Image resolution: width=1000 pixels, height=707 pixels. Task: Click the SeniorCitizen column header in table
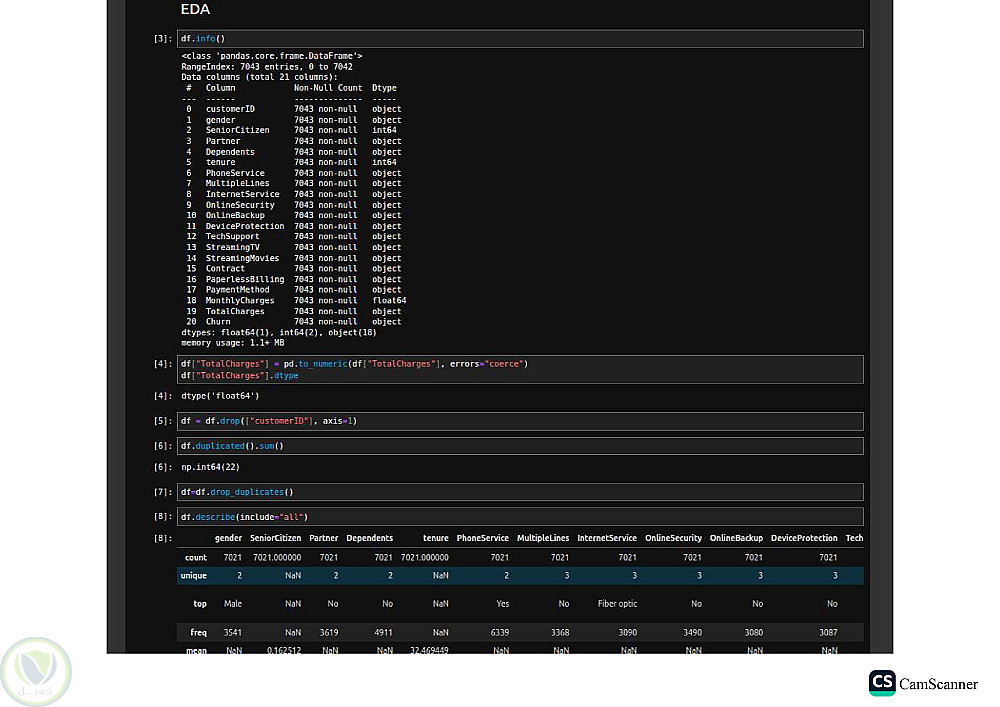276,538
